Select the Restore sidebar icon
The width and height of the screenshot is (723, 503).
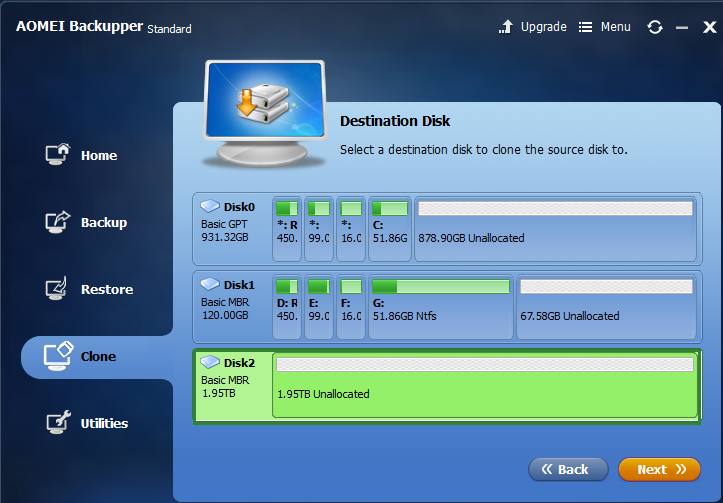click(57, 289)
